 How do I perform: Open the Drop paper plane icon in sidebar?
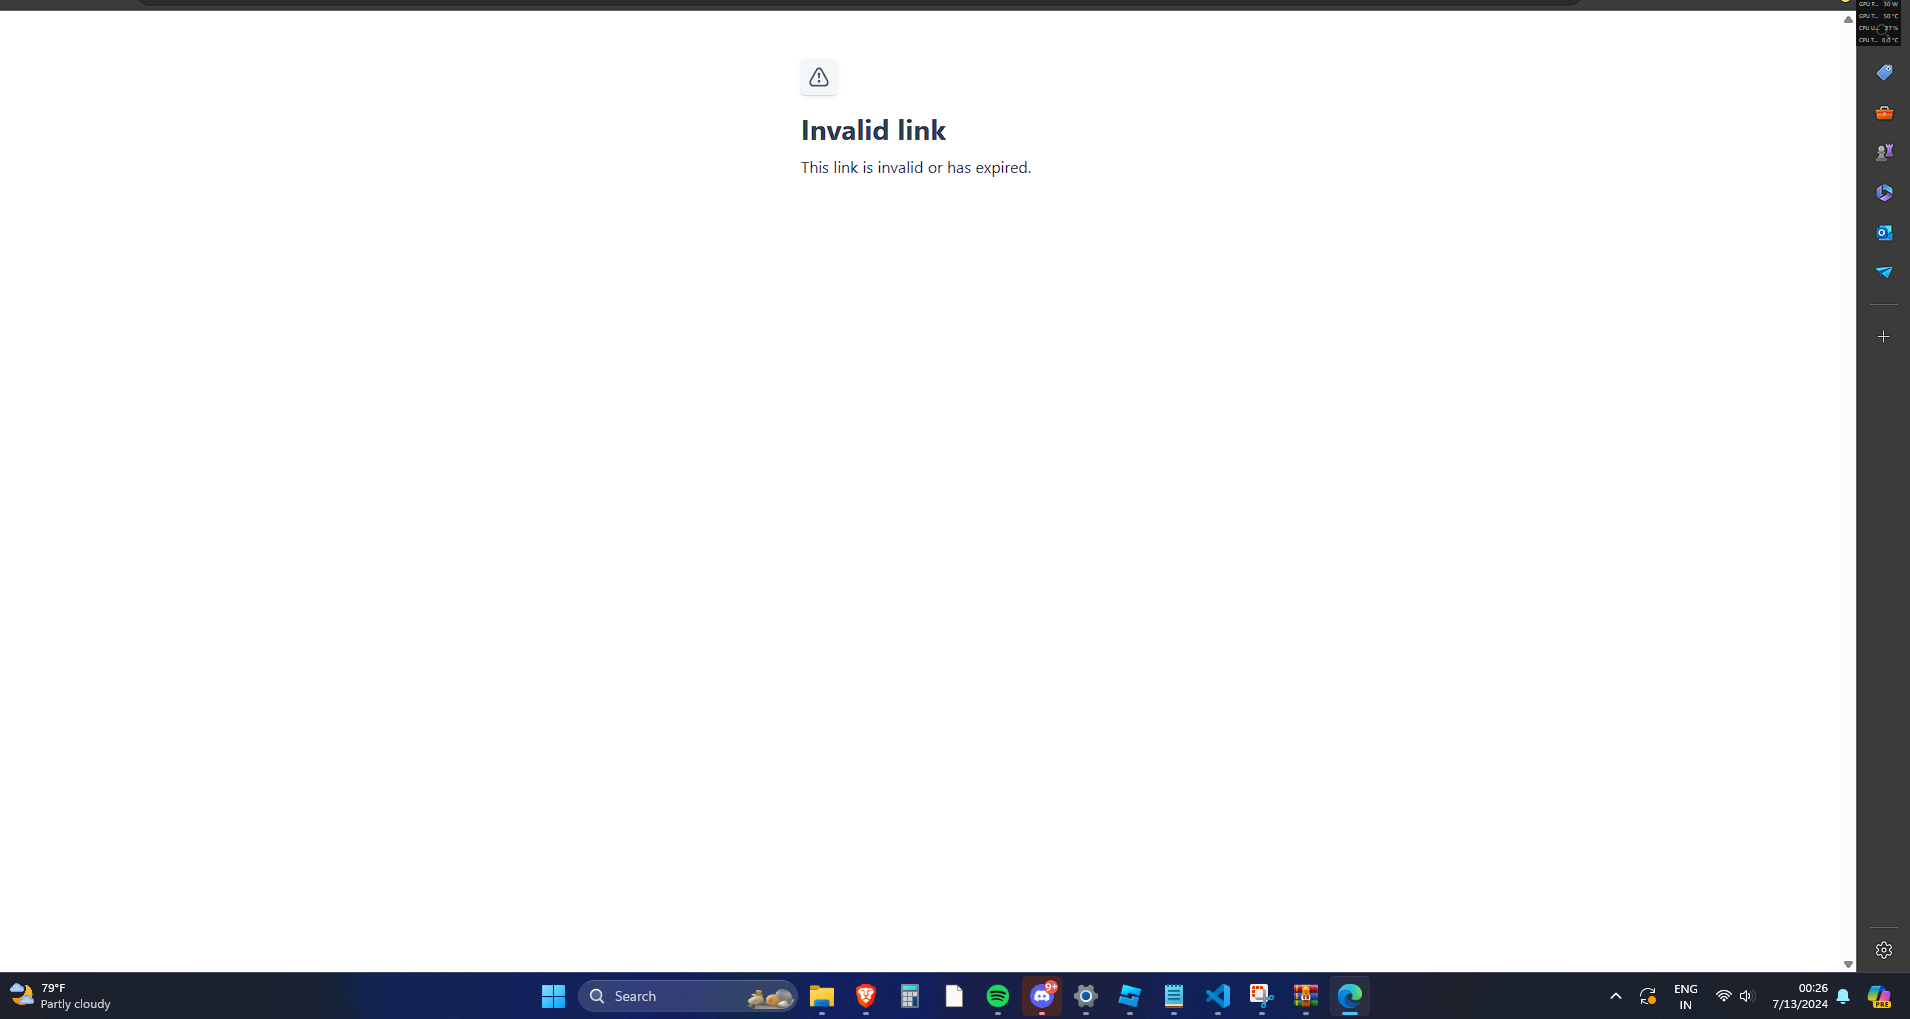[1884, 272]
